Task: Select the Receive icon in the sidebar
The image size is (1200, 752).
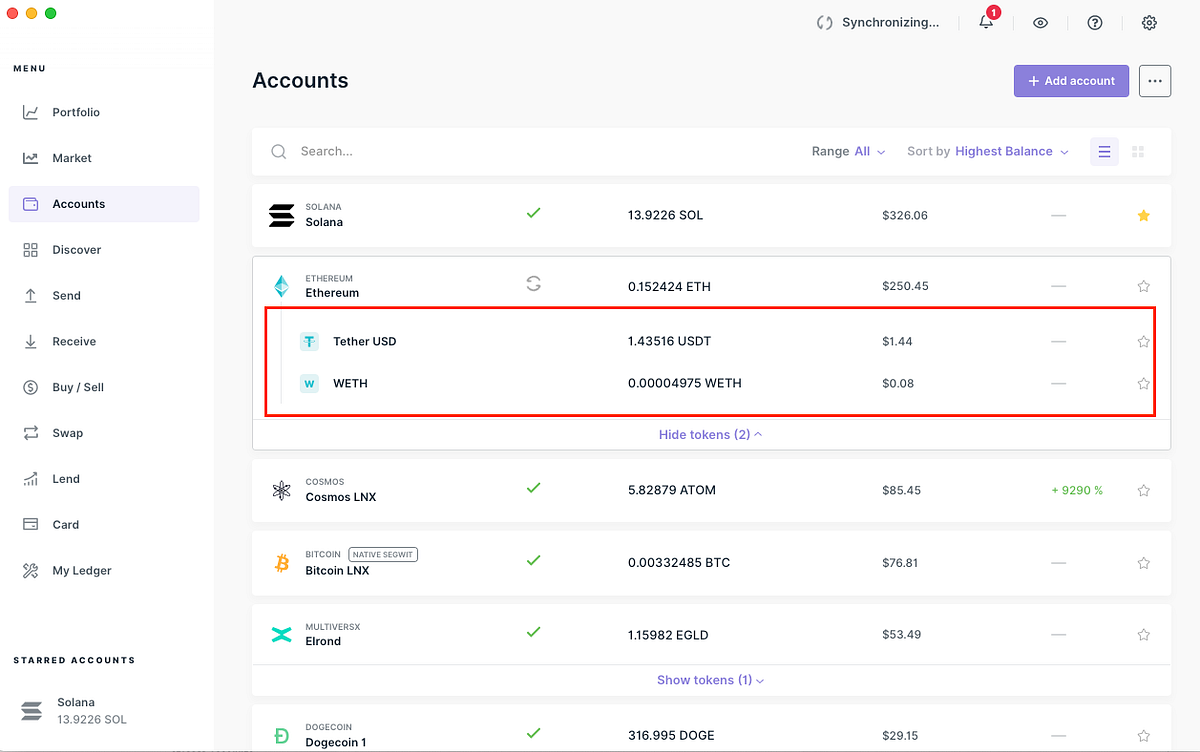Action: [29, 341]
